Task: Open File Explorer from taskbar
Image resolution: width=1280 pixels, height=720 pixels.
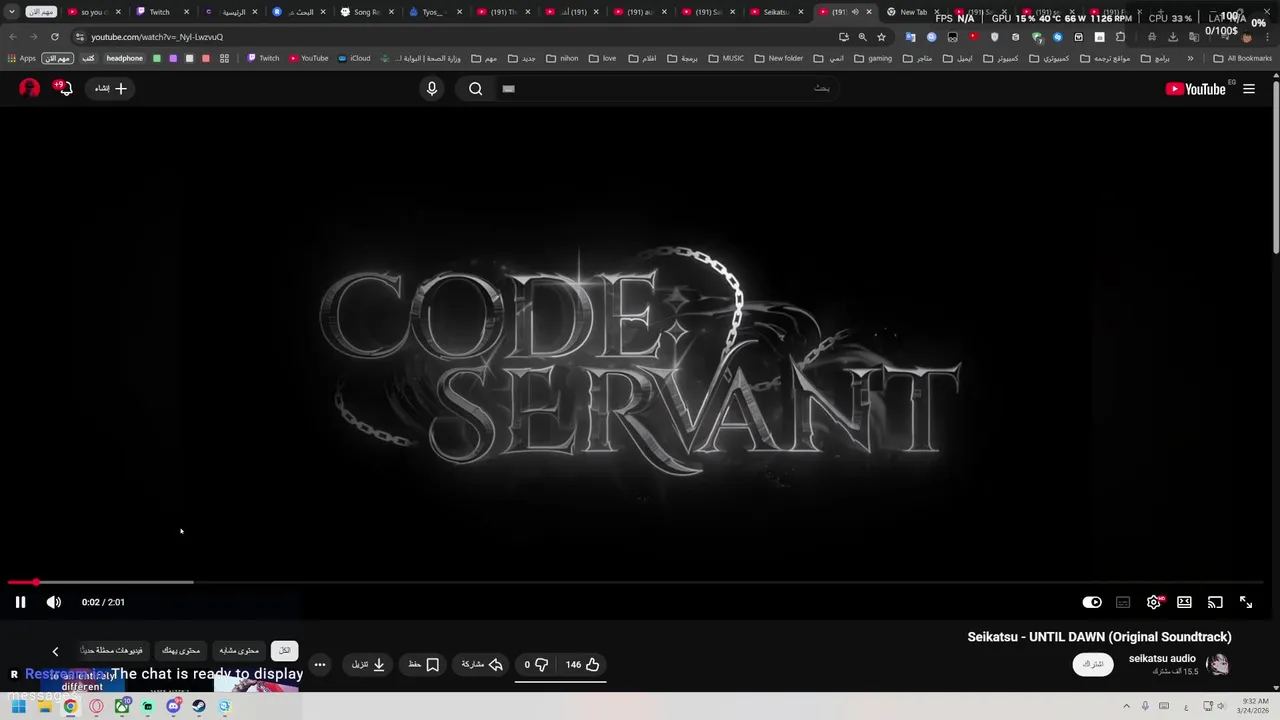Action: coord(45,706)
